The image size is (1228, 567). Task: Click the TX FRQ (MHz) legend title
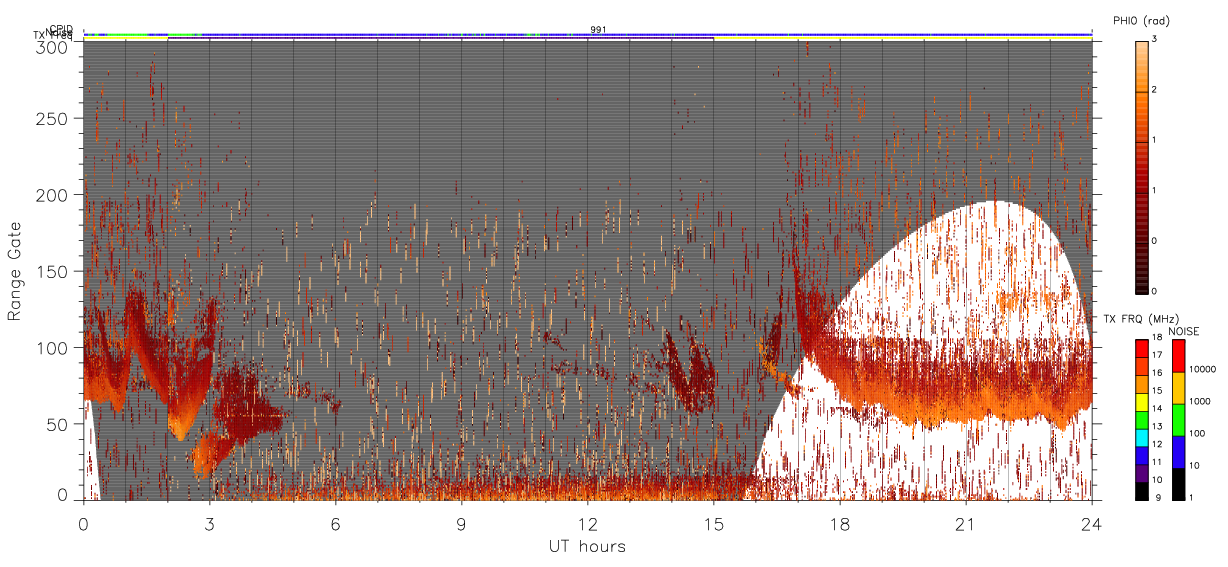coord(1140,319)
